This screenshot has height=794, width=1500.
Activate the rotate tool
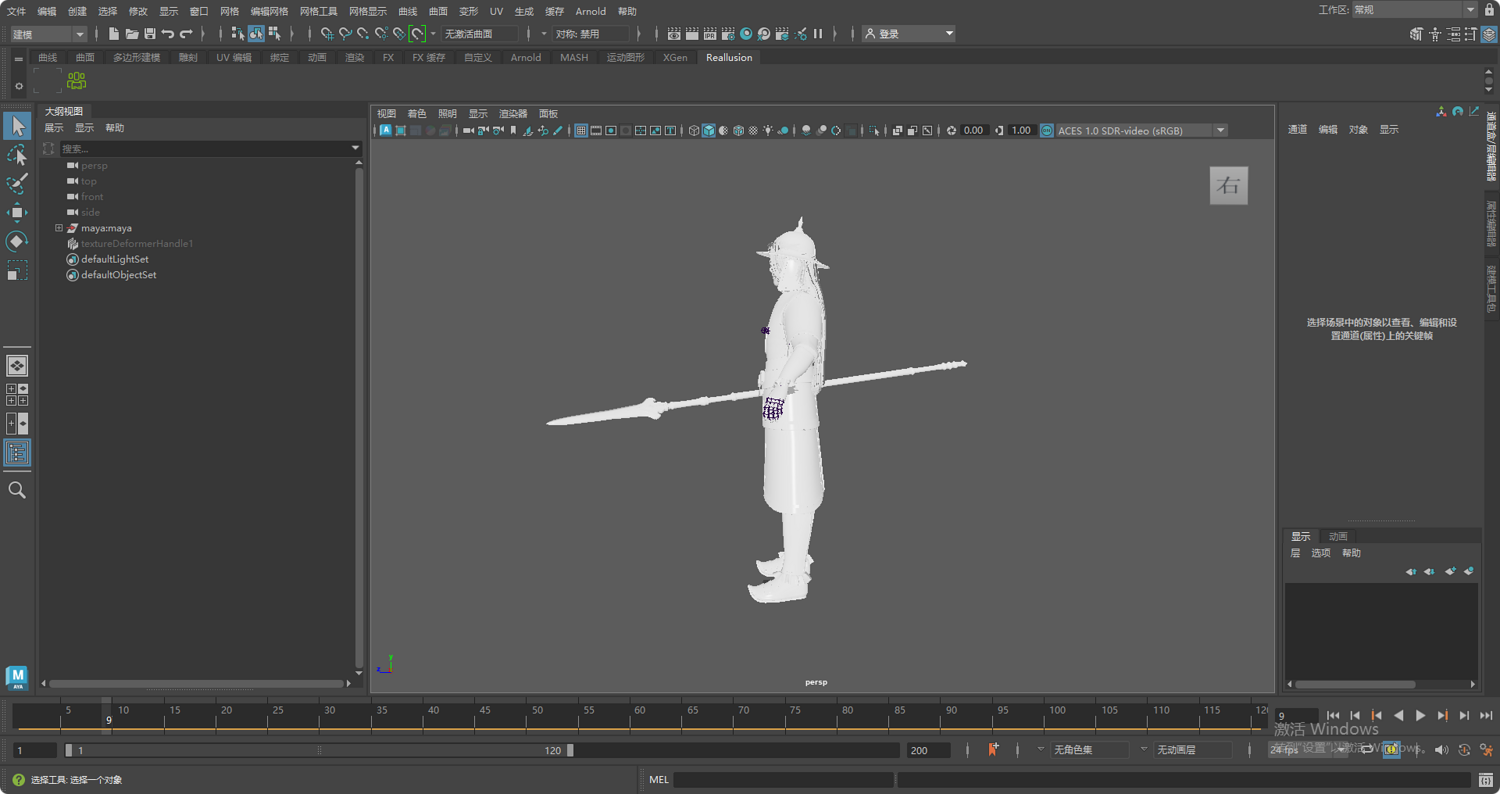click(15, 240)
